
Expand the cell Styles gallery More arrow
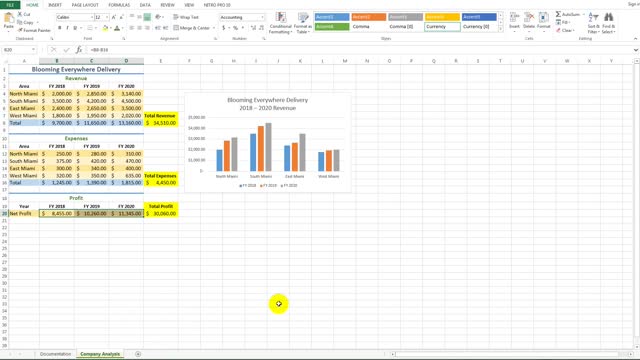coord(501,29)
